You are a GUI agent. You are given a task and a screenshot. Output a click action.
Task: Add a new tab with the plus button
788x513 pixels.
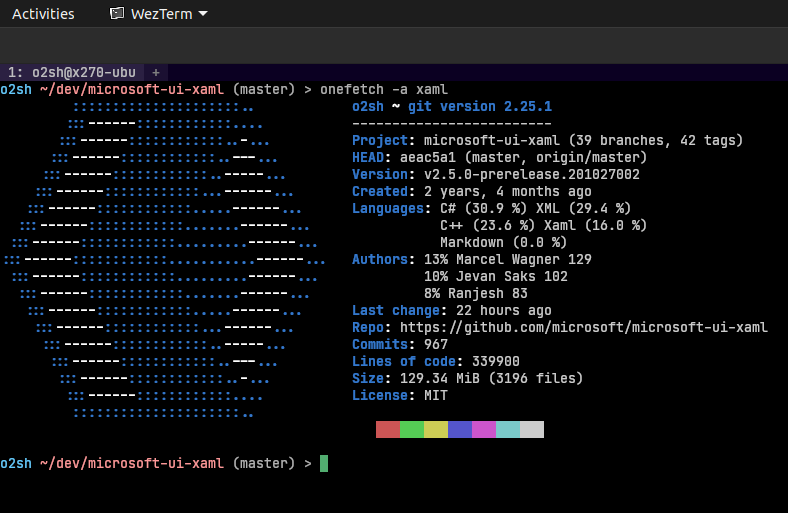(156, 72)
